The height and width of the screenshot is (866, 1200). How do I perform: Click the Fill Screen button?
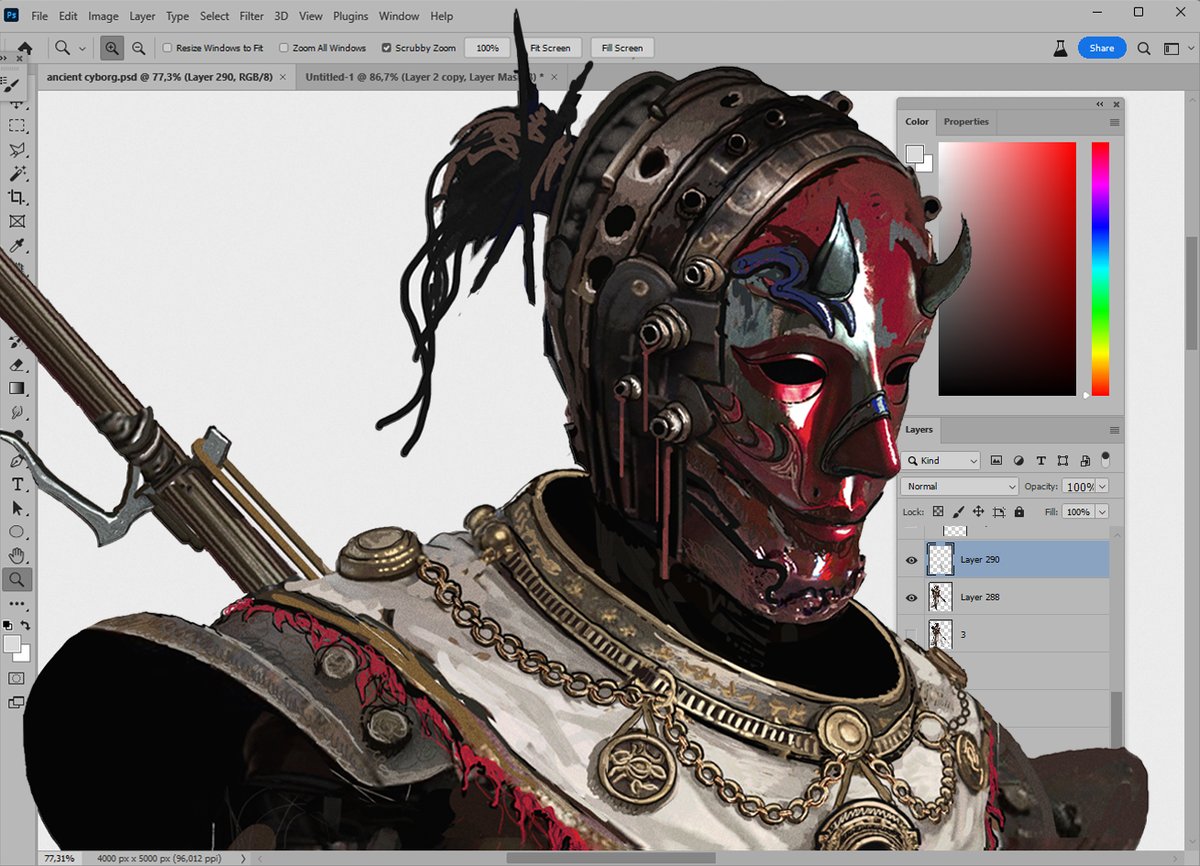point(622,48)
